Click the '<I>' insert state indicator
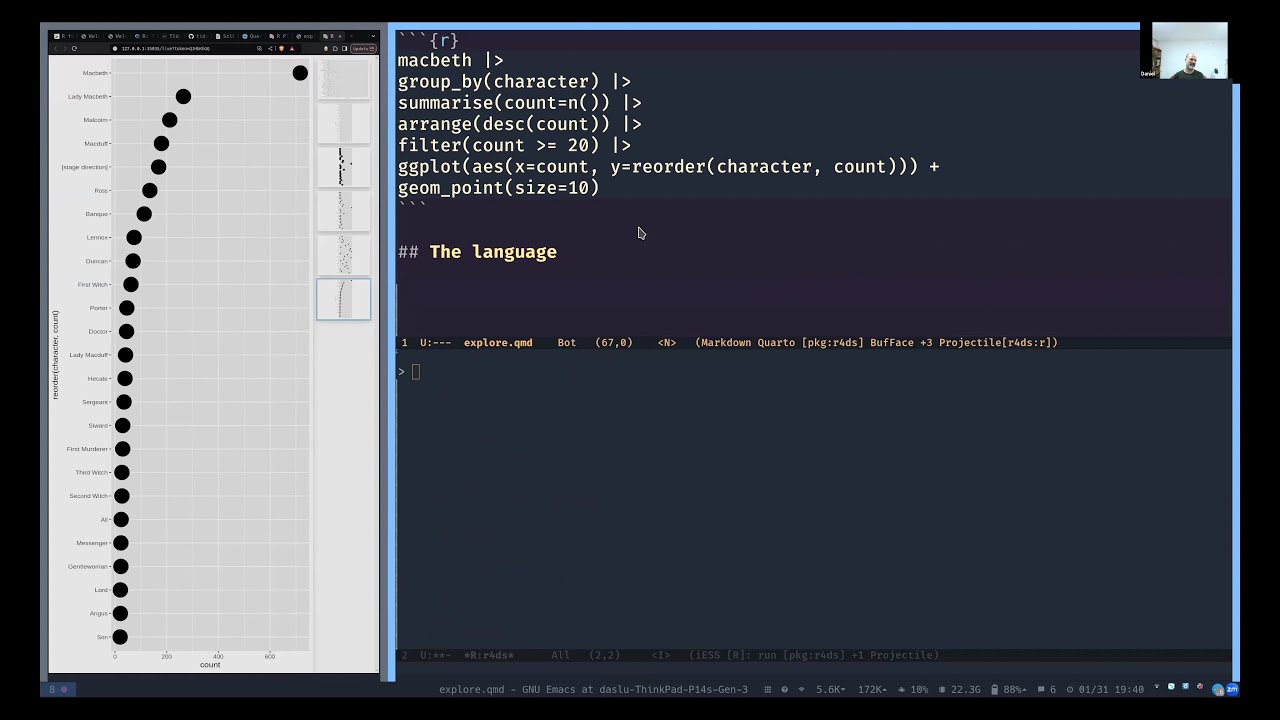The image size is (1280, 720). (661, 655)
